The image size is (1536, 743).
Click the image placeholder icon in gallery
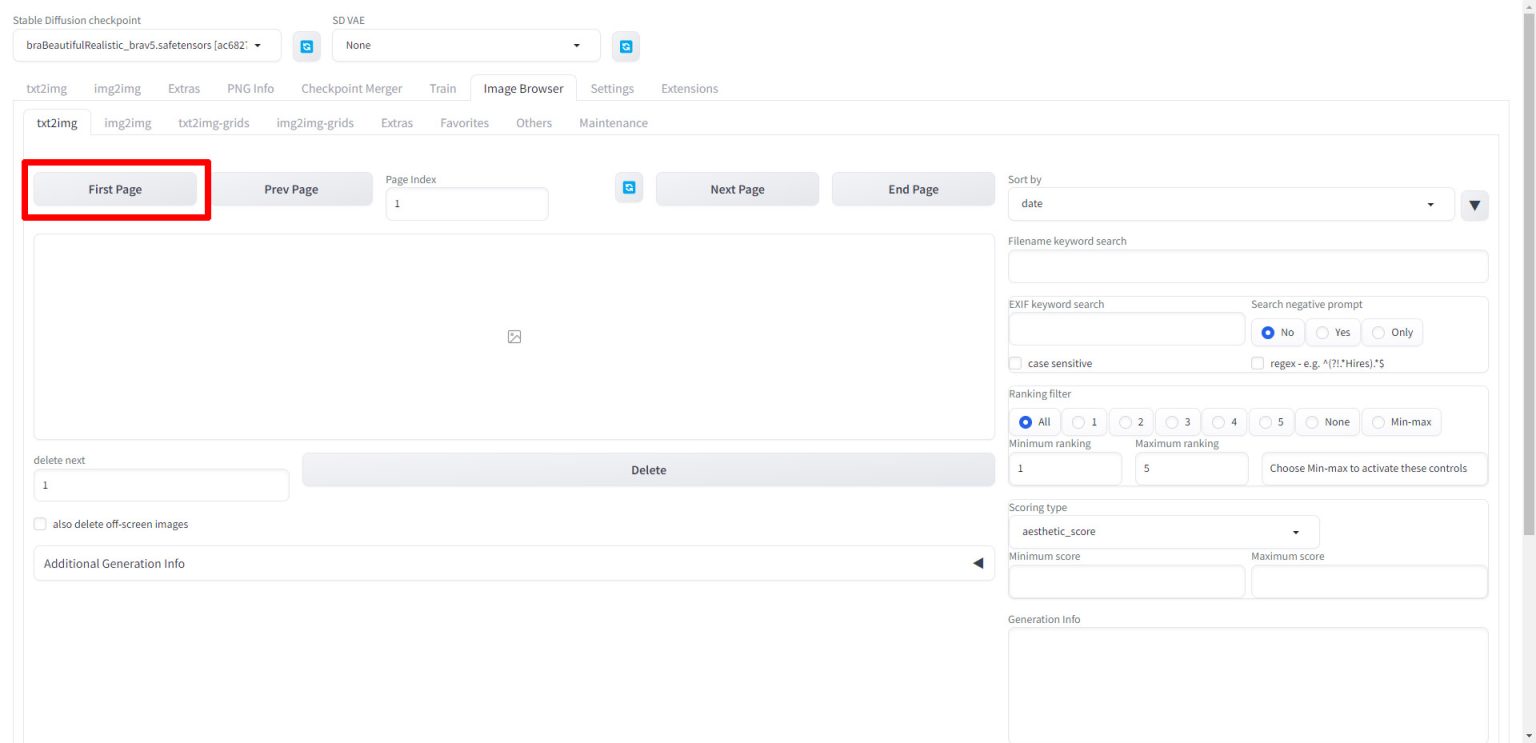coord(514,337)
